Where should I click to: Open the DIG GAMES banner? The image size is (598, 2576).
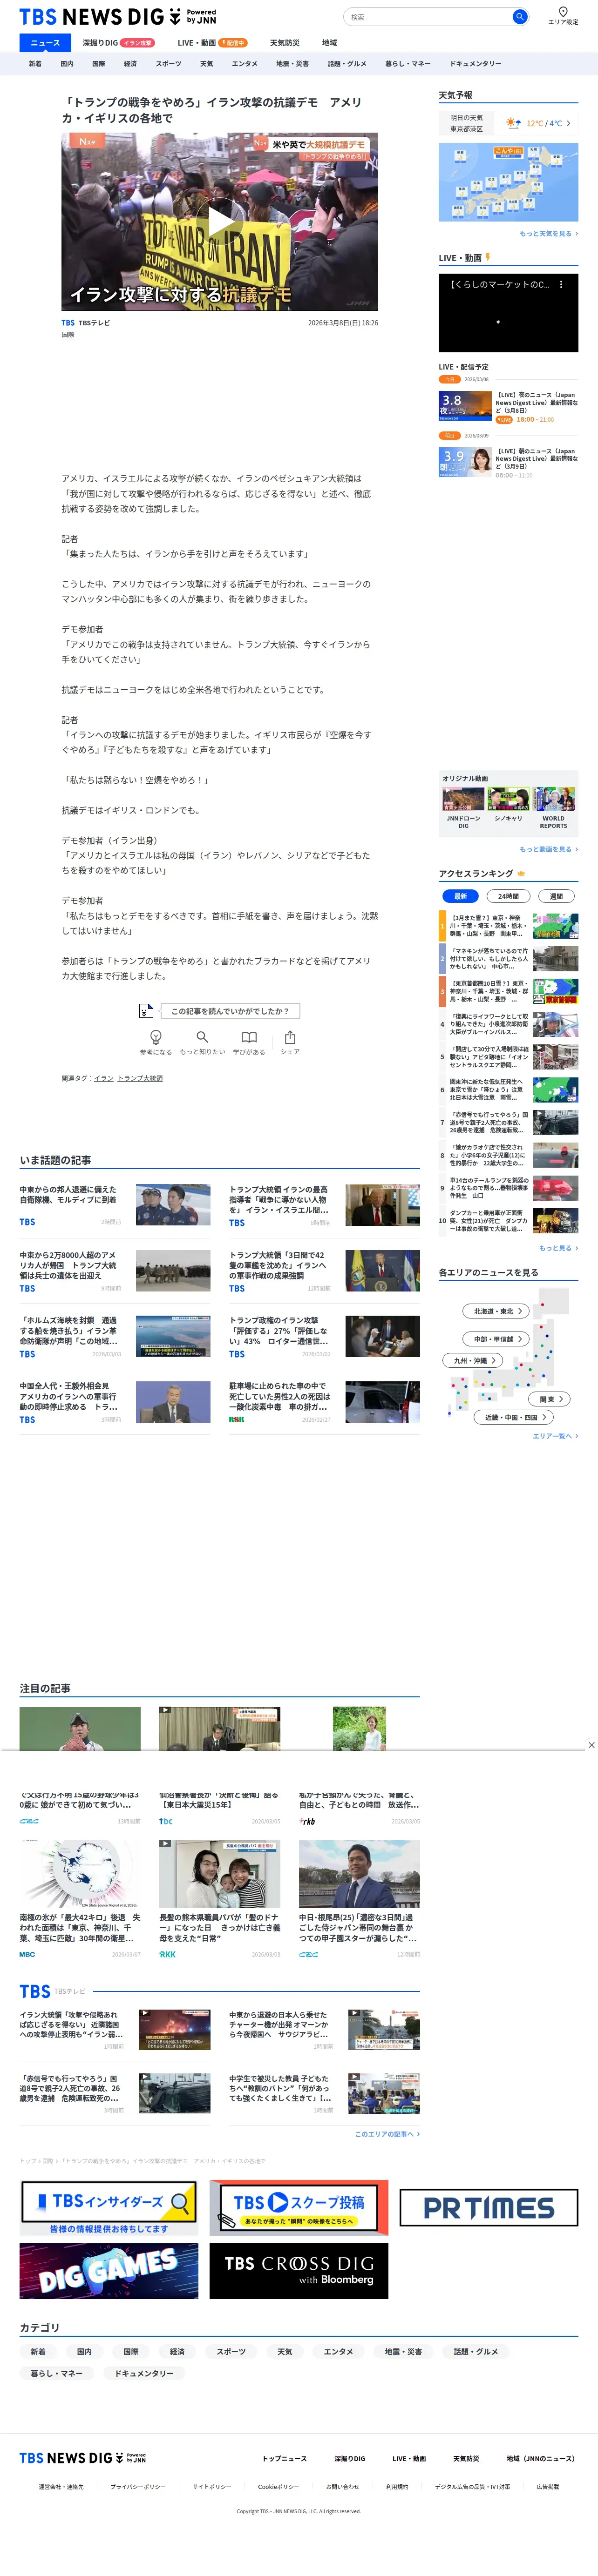point(108,2270)
